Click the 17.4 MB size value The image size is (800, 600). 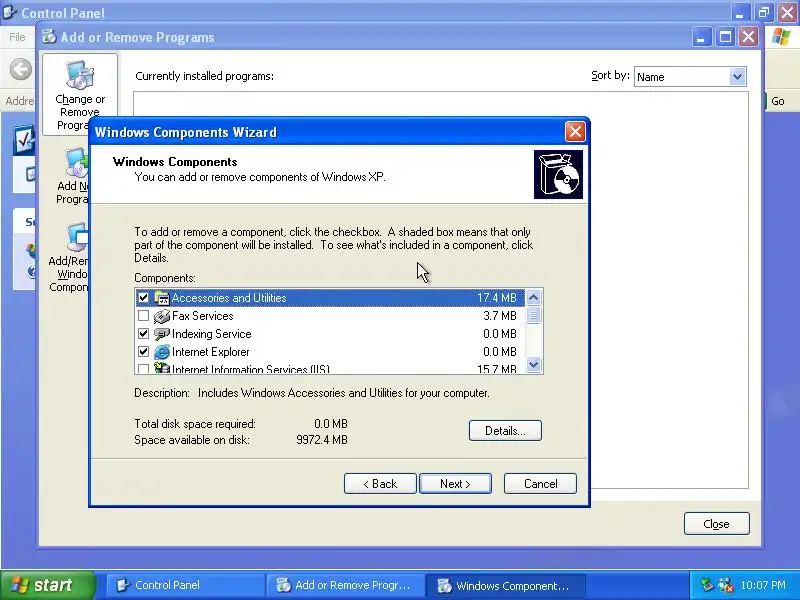coord(497,297)
